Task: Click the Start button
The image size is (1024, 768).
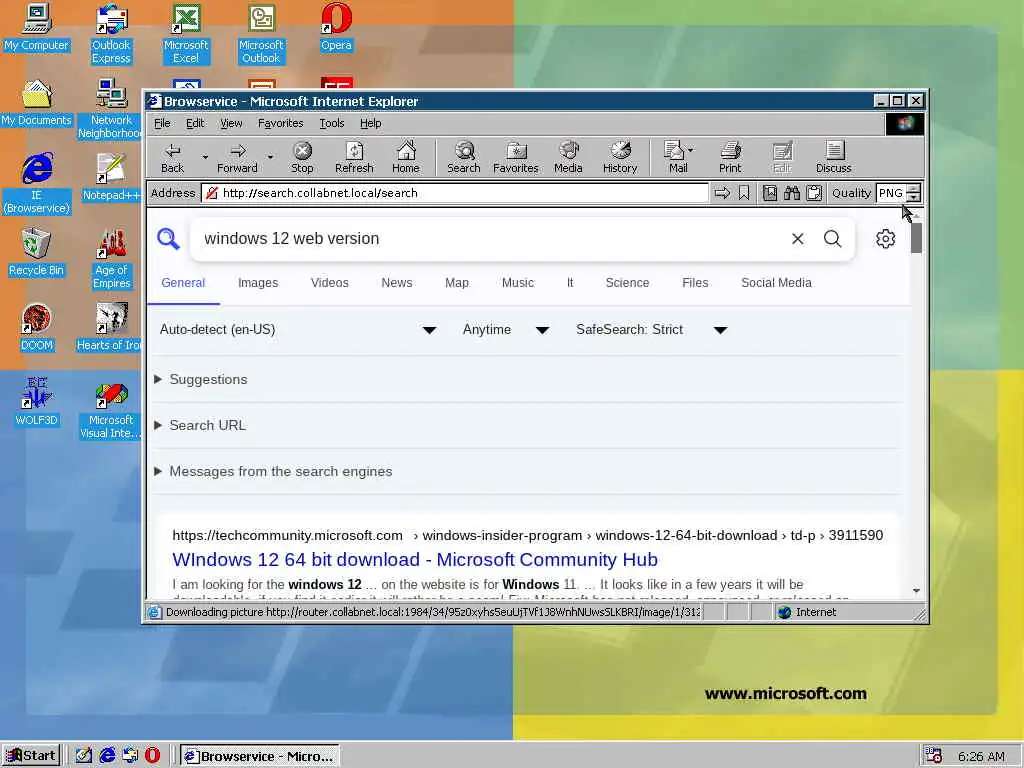Action: (31, 756)
